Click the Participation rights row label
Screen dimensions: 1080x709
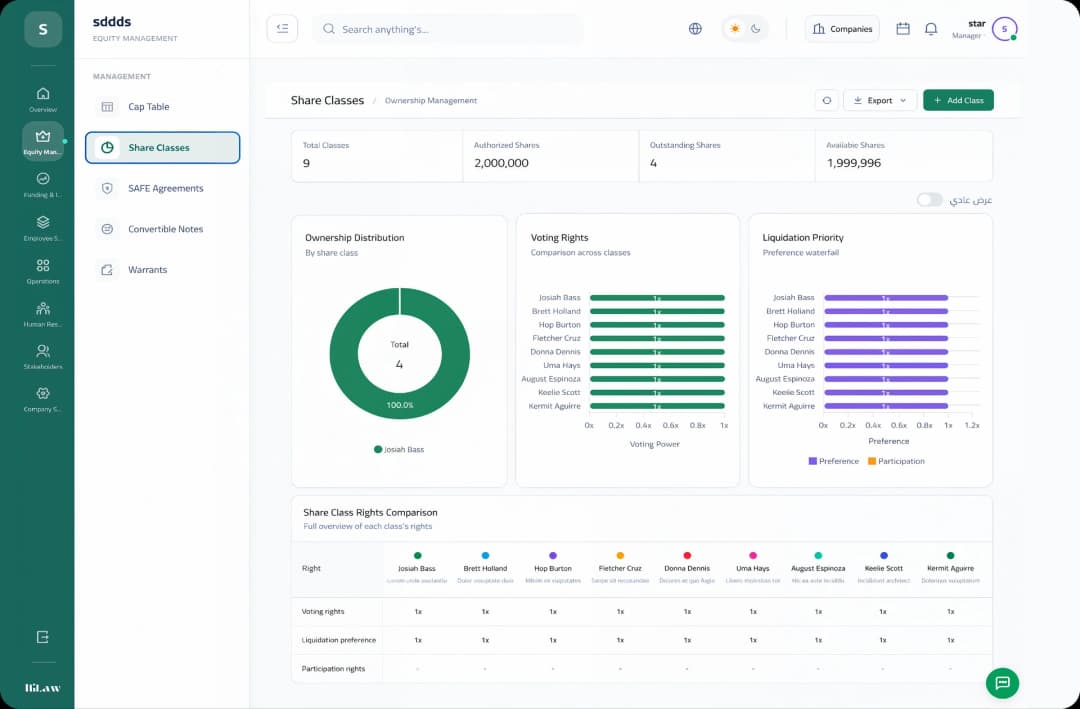[333, 668]
